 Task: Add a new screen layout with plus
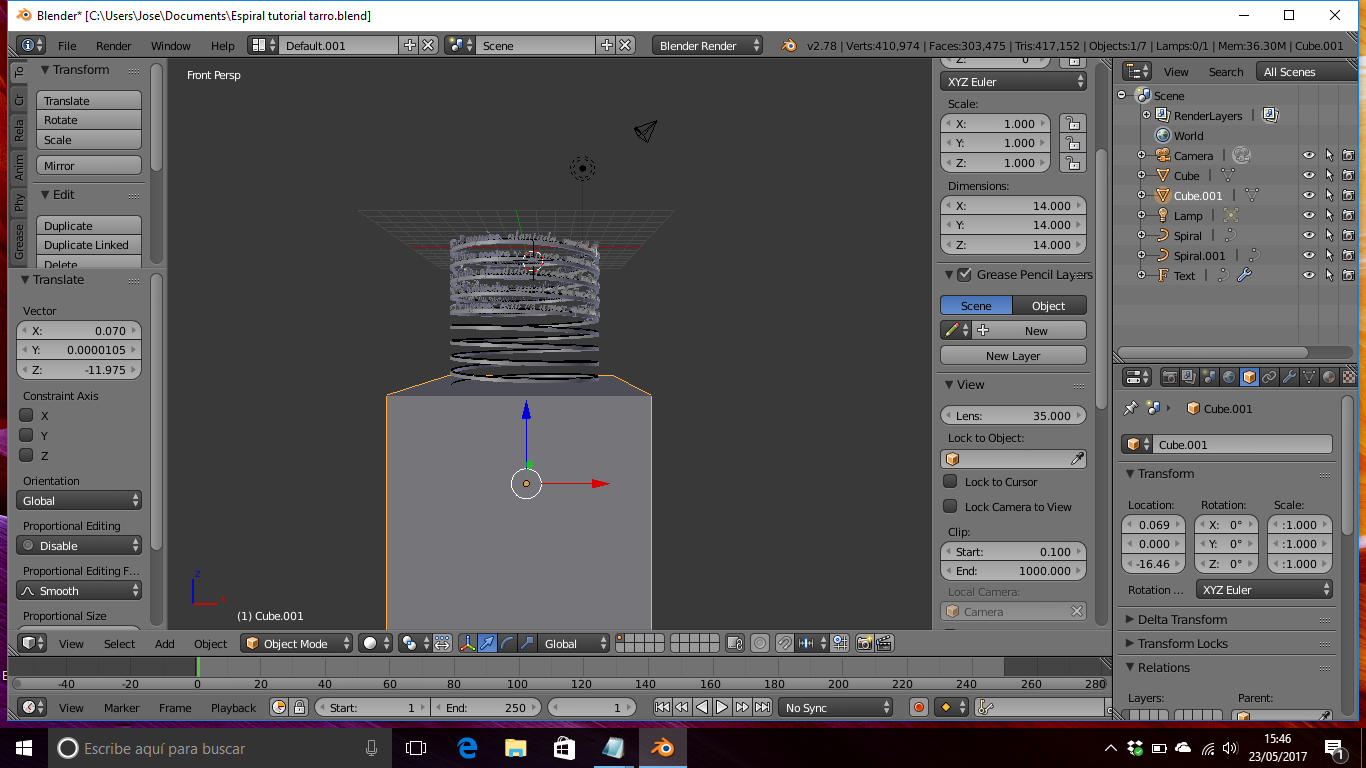click(x=409, y=45)
